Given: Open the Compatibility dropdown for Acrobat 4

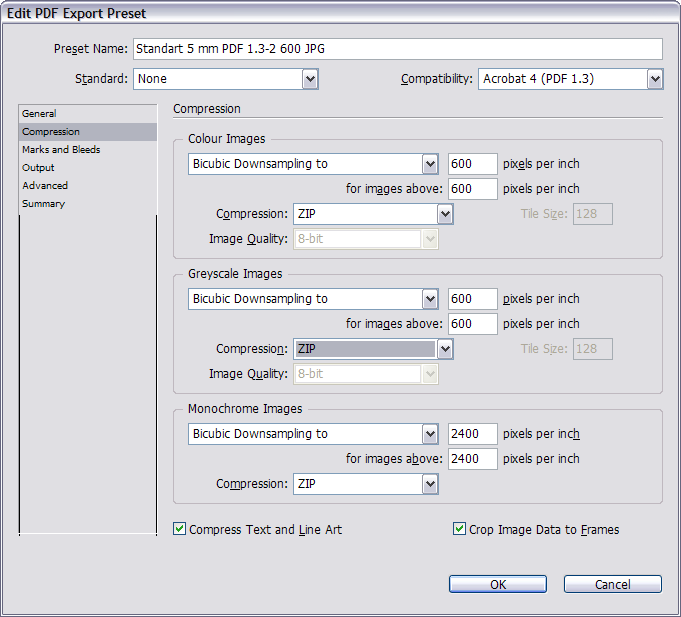Looking at the screenshot, I should point(571,79).
